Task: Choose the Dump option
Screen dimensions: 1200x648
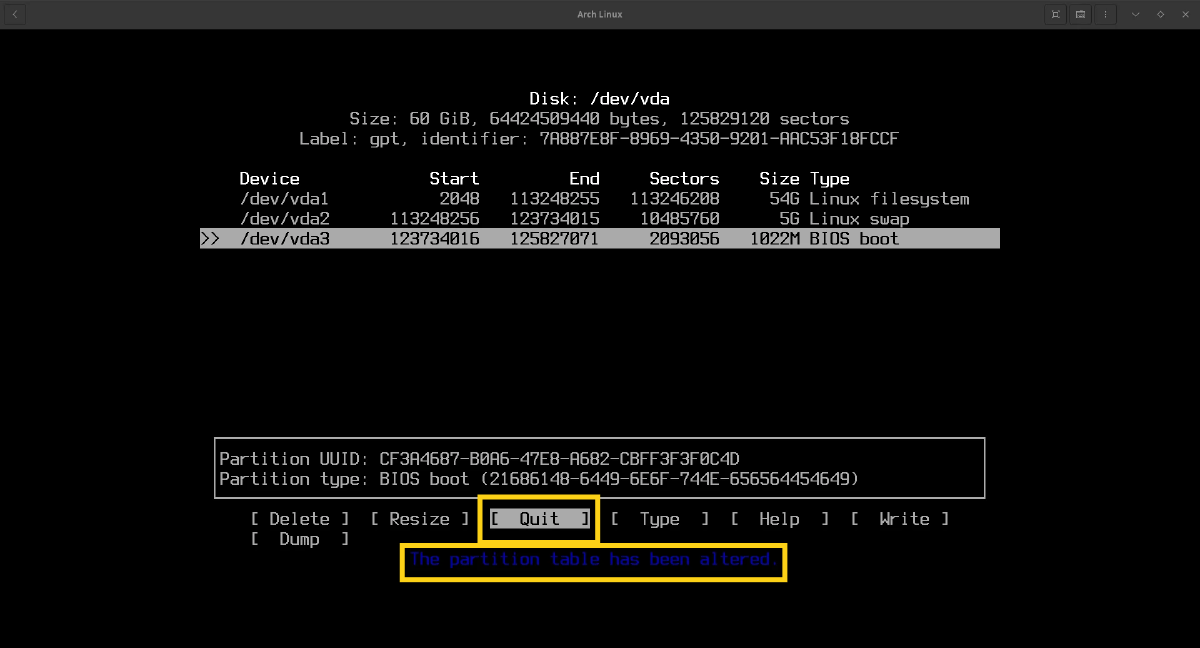Action: [x=299, y=539]
